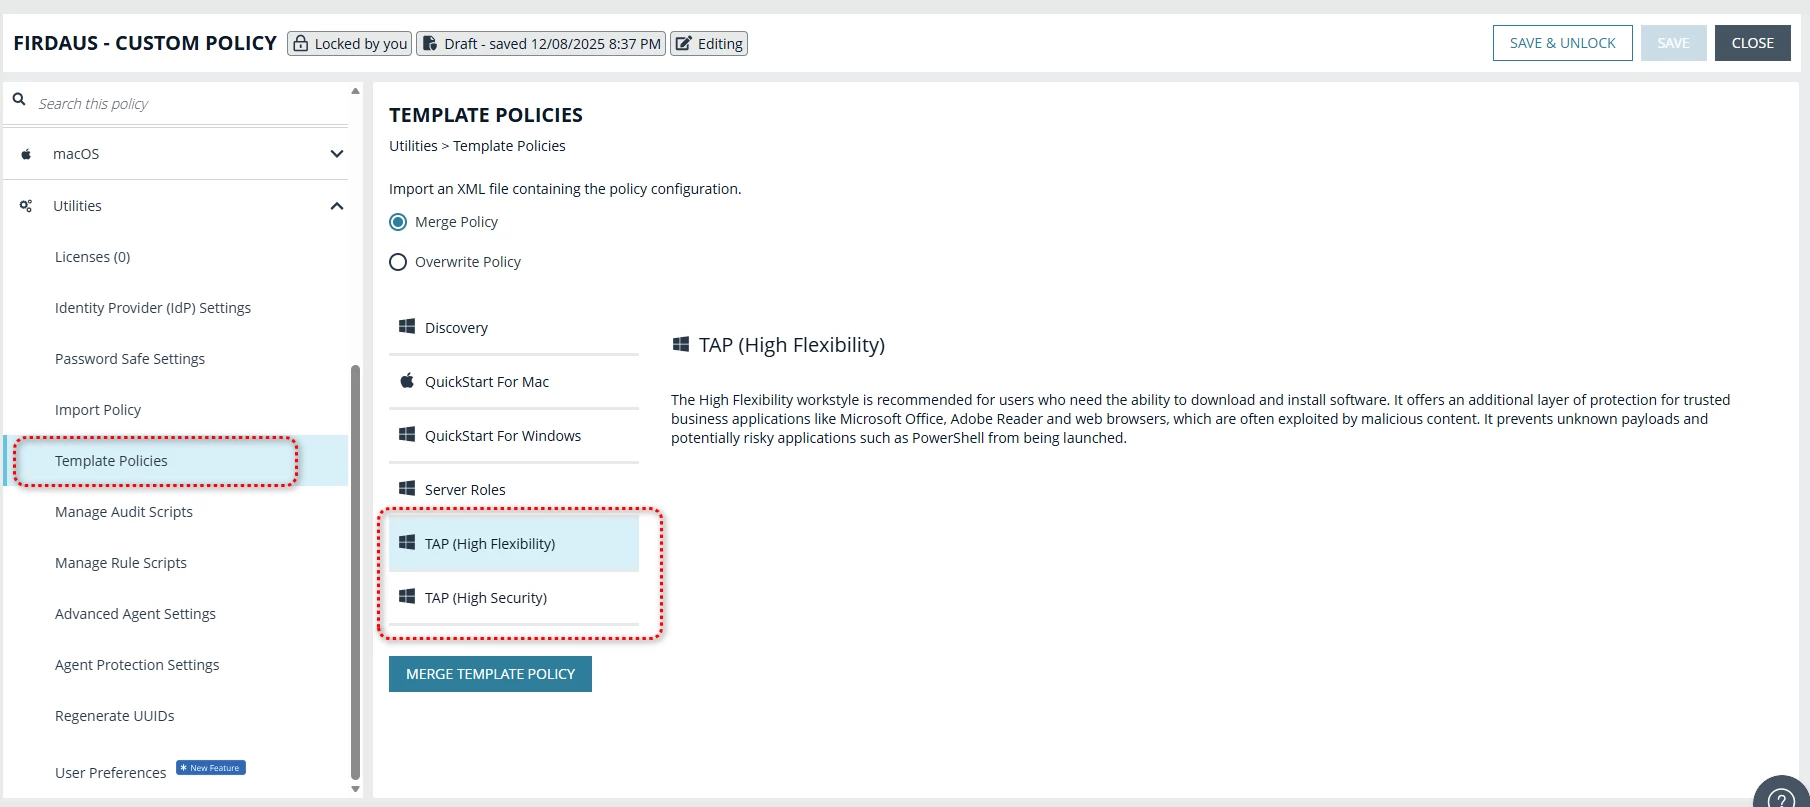Select the TAP (High Security) template
This screenshot has height=807, width=1810.
tap(514, 598)
